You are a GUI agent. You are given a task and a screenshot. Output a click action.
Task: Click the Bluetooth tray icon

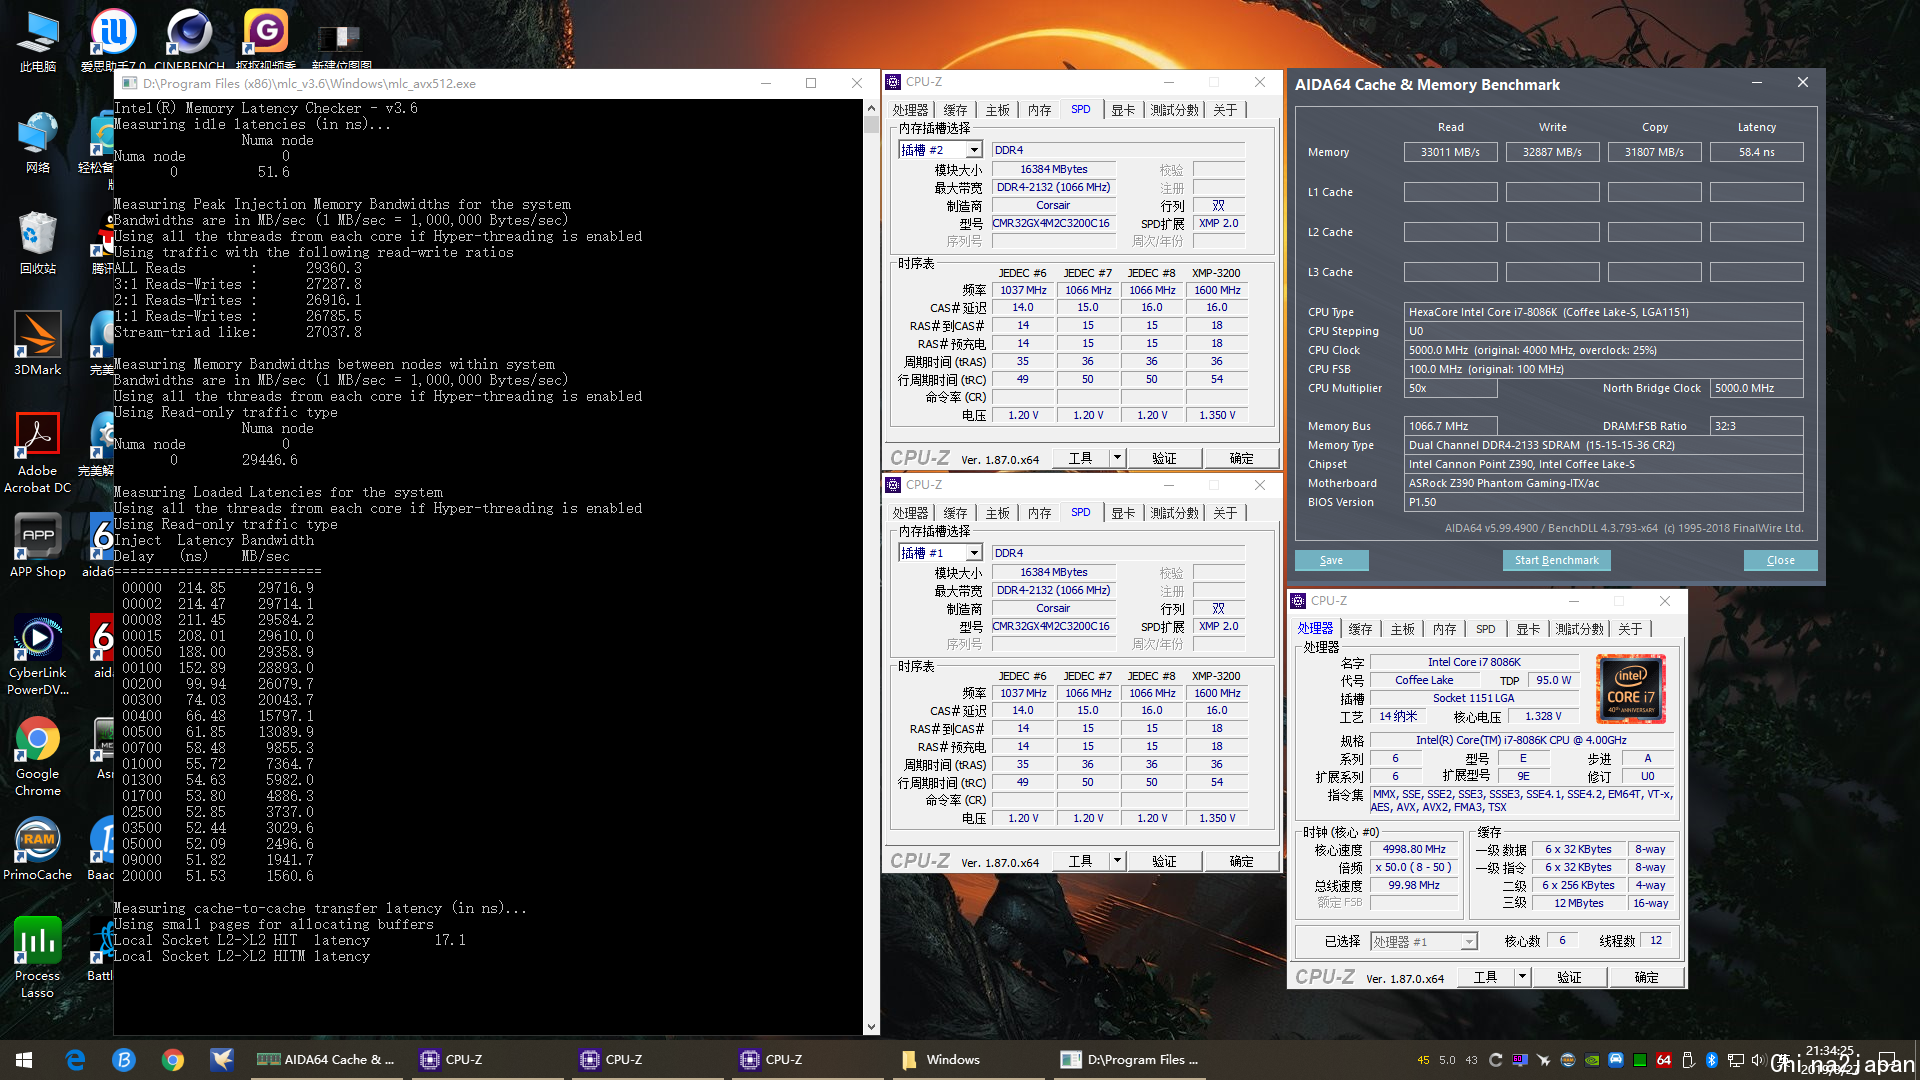1711,1060
